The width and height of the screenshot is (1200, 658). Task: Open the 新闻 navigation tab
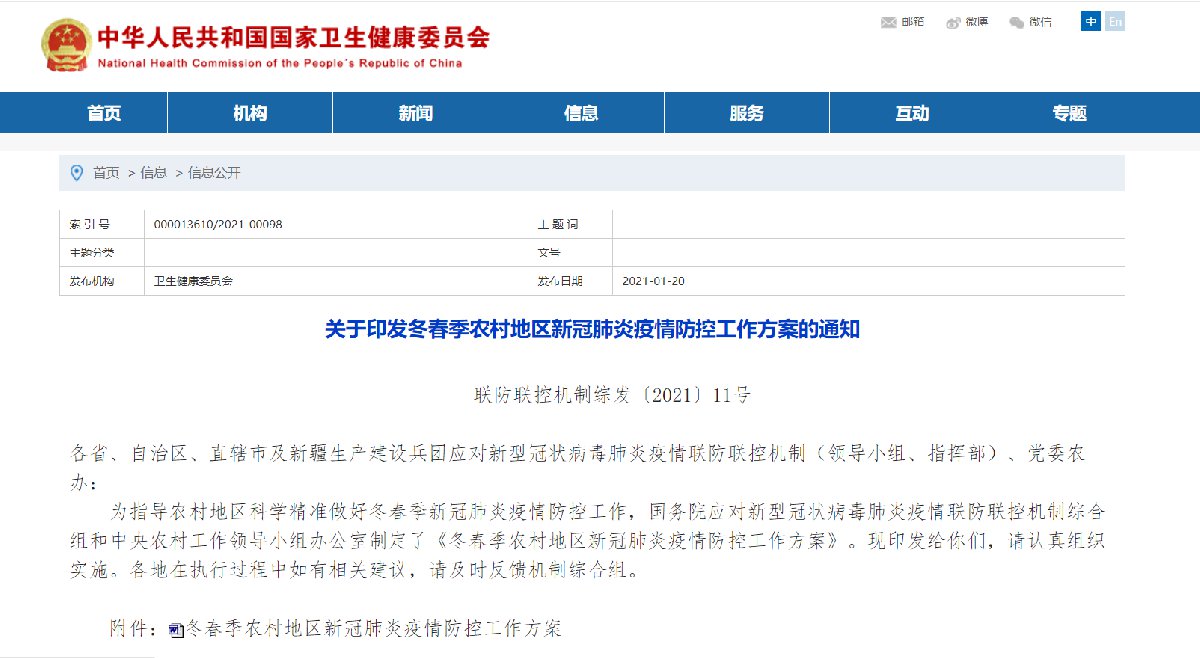[x=416, y=113]
